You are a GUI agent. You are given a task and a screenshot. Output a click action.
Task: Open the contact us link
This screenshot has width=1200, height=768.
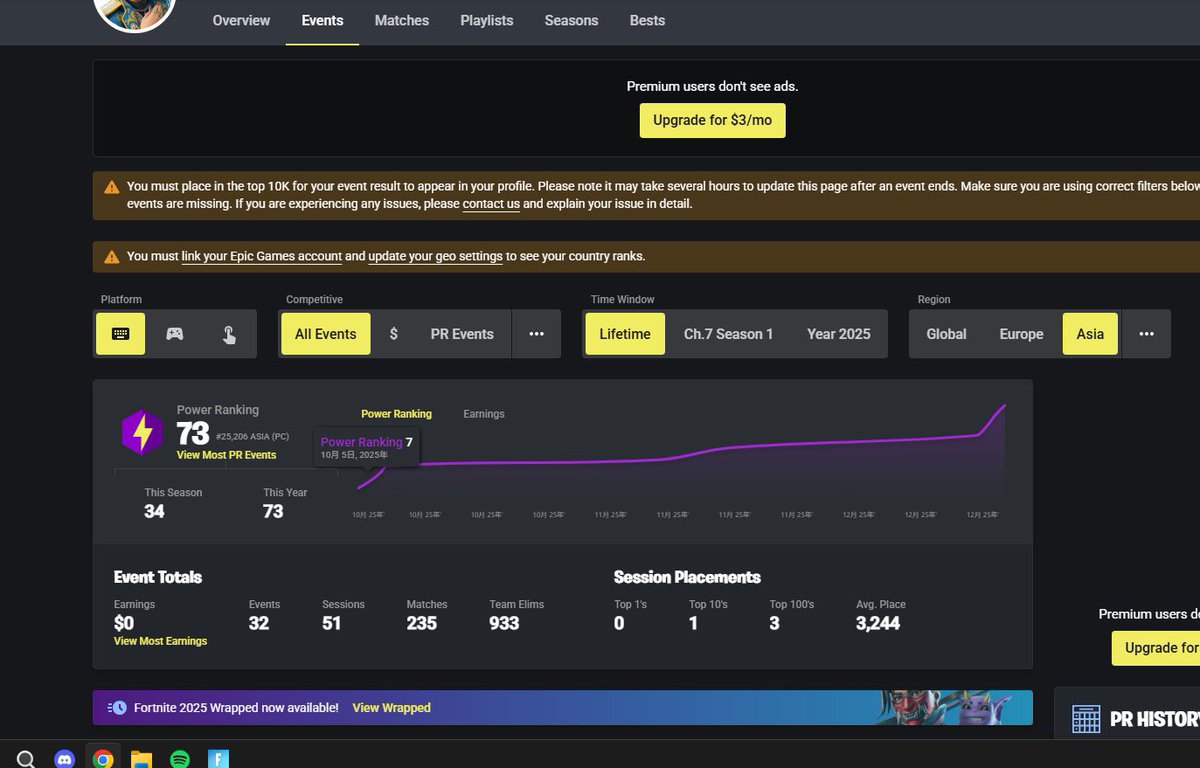pyautogui.click(x=491, y=204)
